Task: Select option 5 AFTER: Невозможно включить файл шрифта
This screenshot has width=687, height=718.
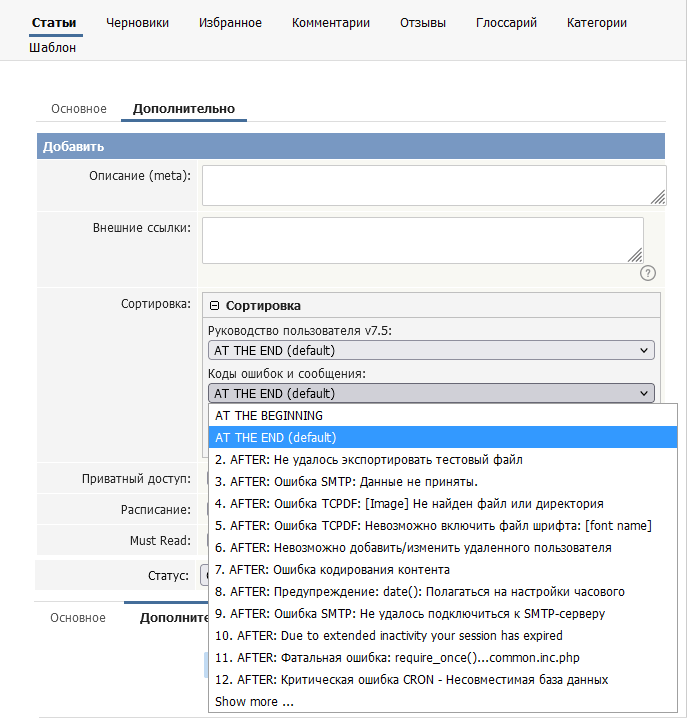Action: (442, 526)
